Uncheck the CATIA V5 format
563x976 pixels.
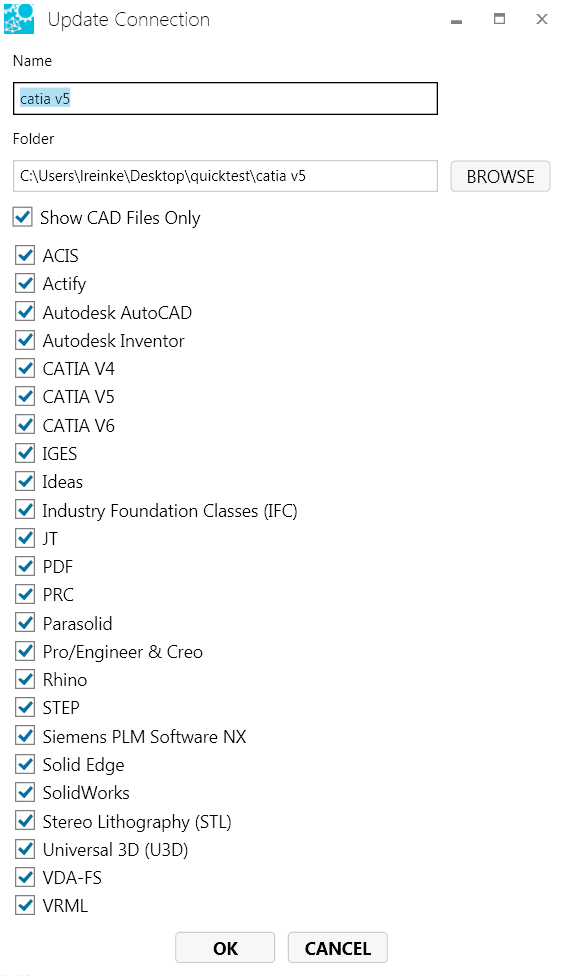coord(25,396)
